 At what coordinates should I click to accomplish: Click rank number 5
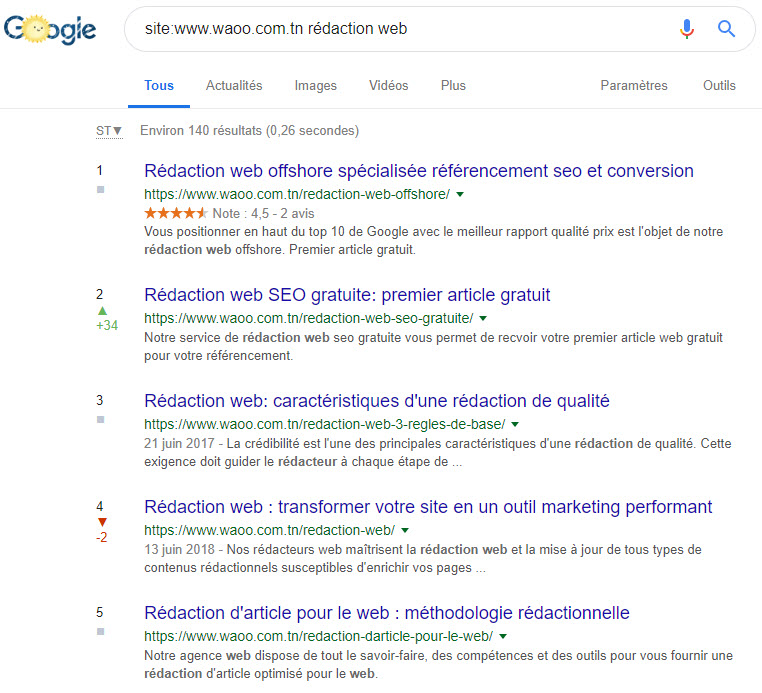100,612
